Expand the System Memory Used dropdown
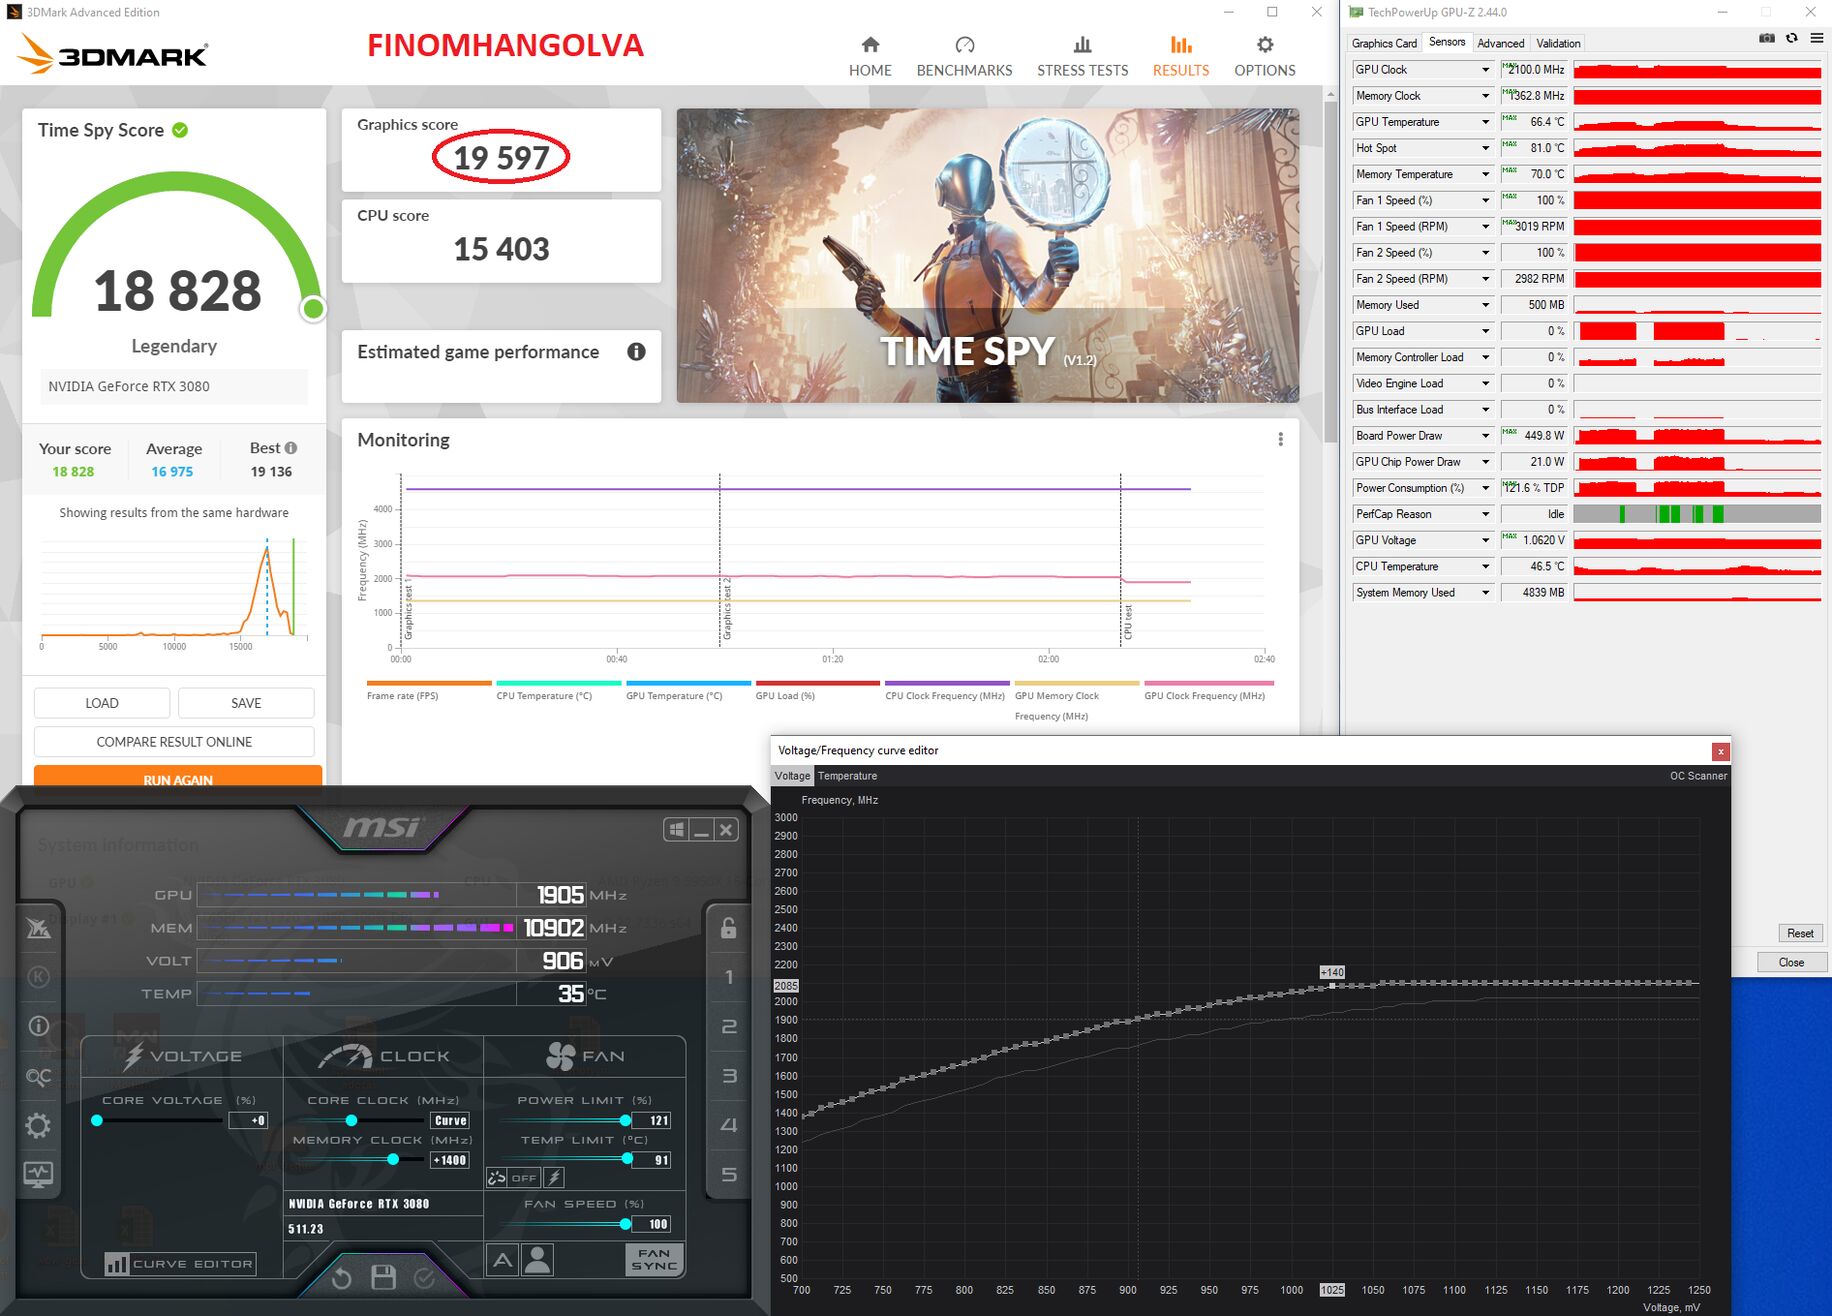 [x=1485, y=593]
